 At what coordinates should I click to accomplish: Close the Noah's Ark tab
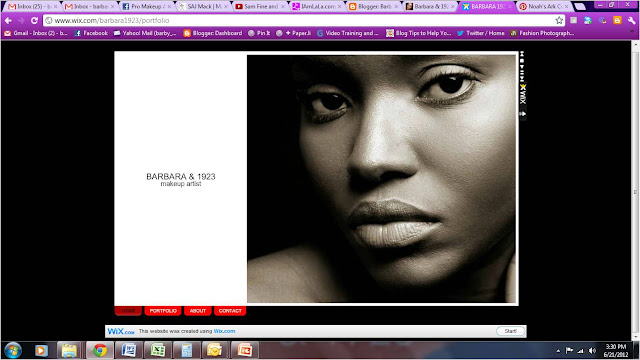click(566, 7)
